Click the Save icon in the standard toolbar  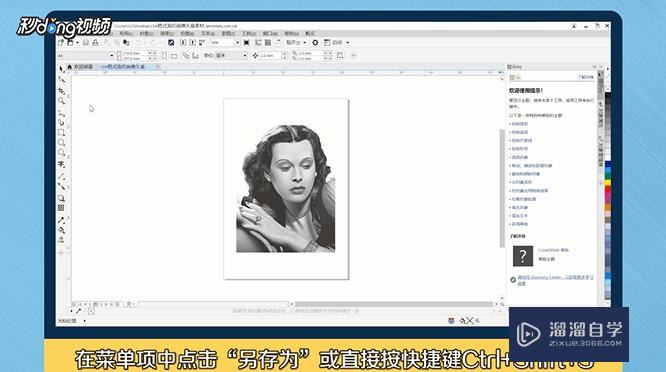click(x=86, y=42)
